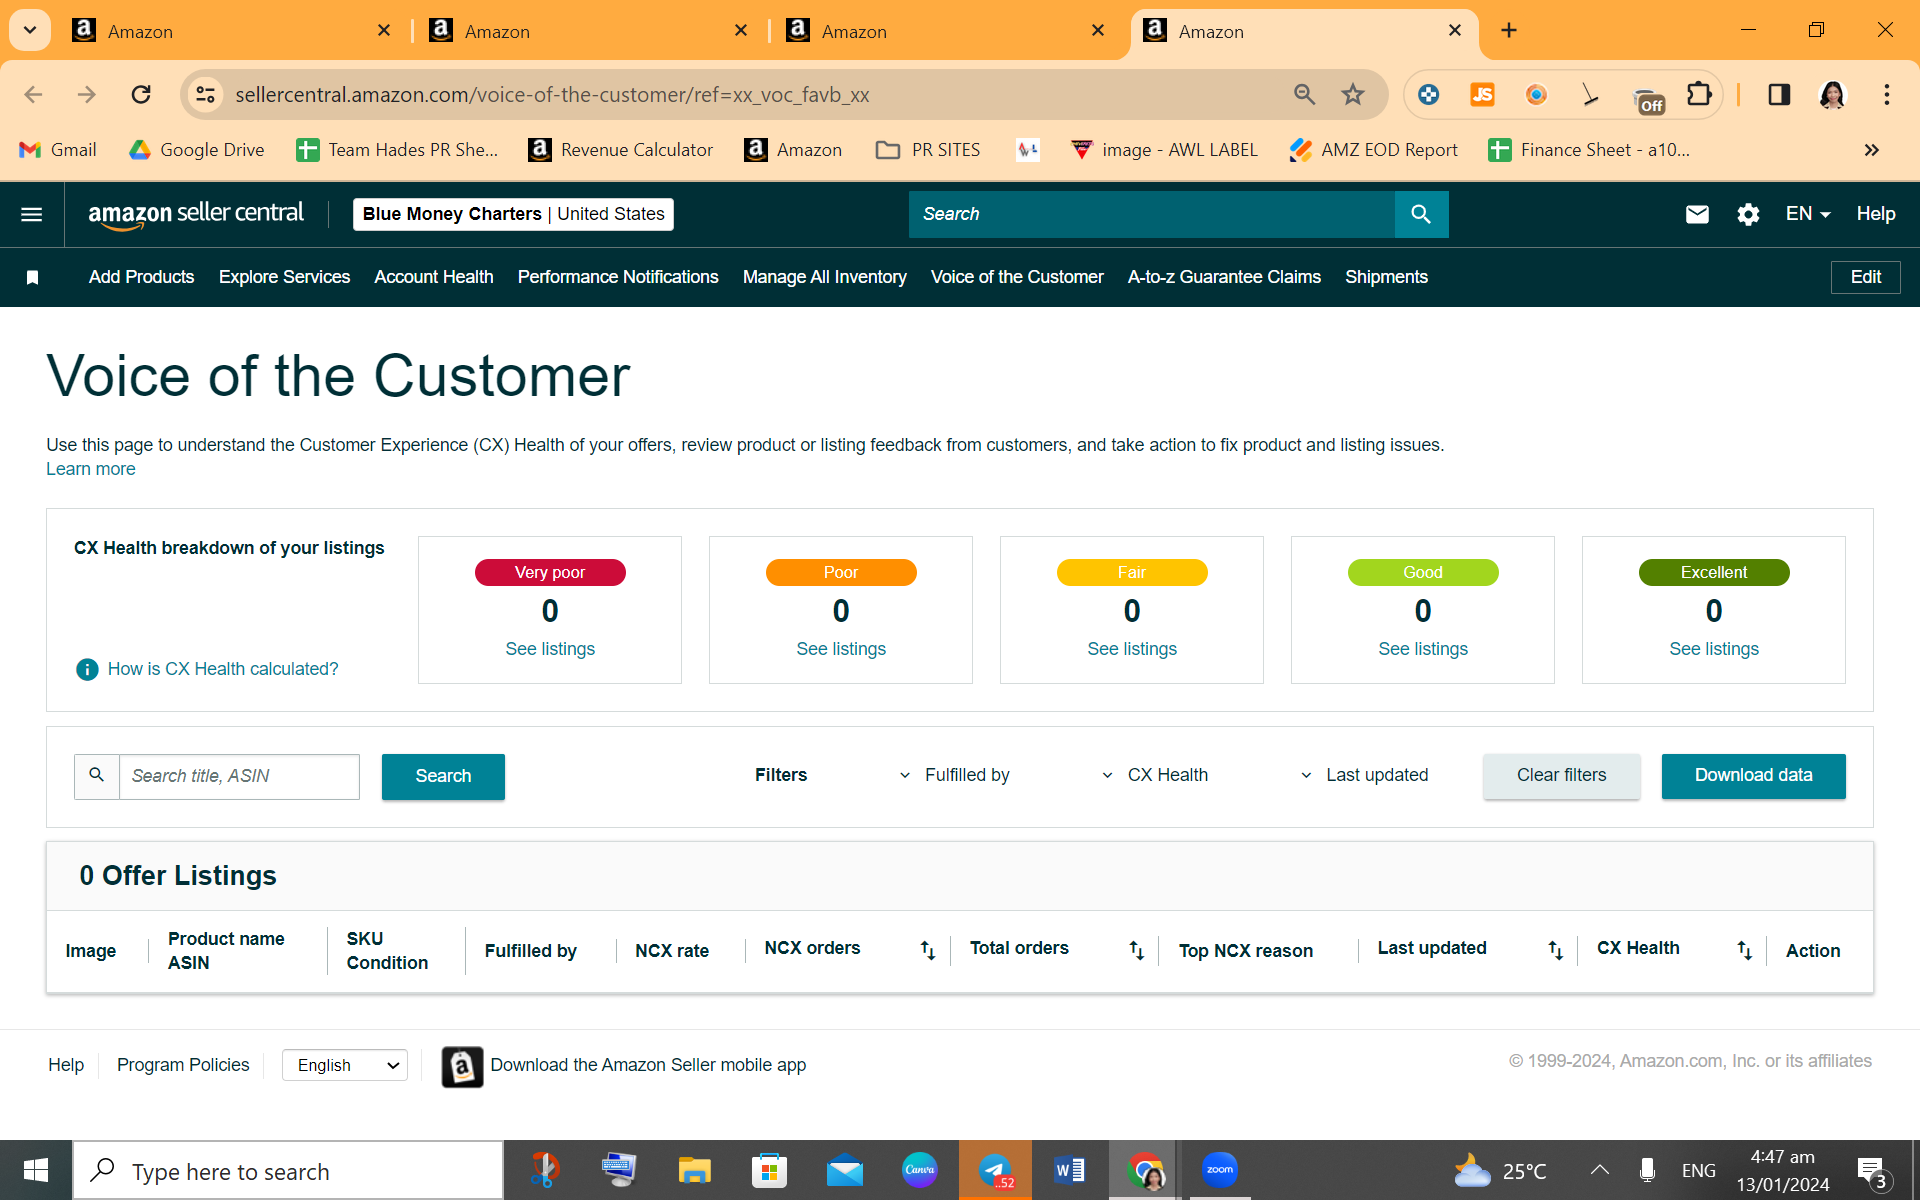This screenshot has height=1200, width=1920.
Task: Open the Chrome side panel icon
Action: coord(1779,94)
